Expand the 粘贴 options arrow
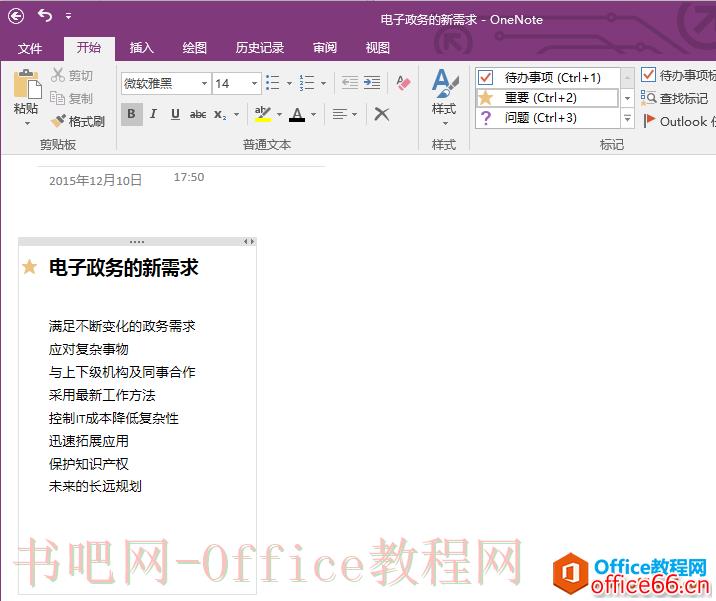The height and width of the screenshot is (601, 716). [27, 124]
